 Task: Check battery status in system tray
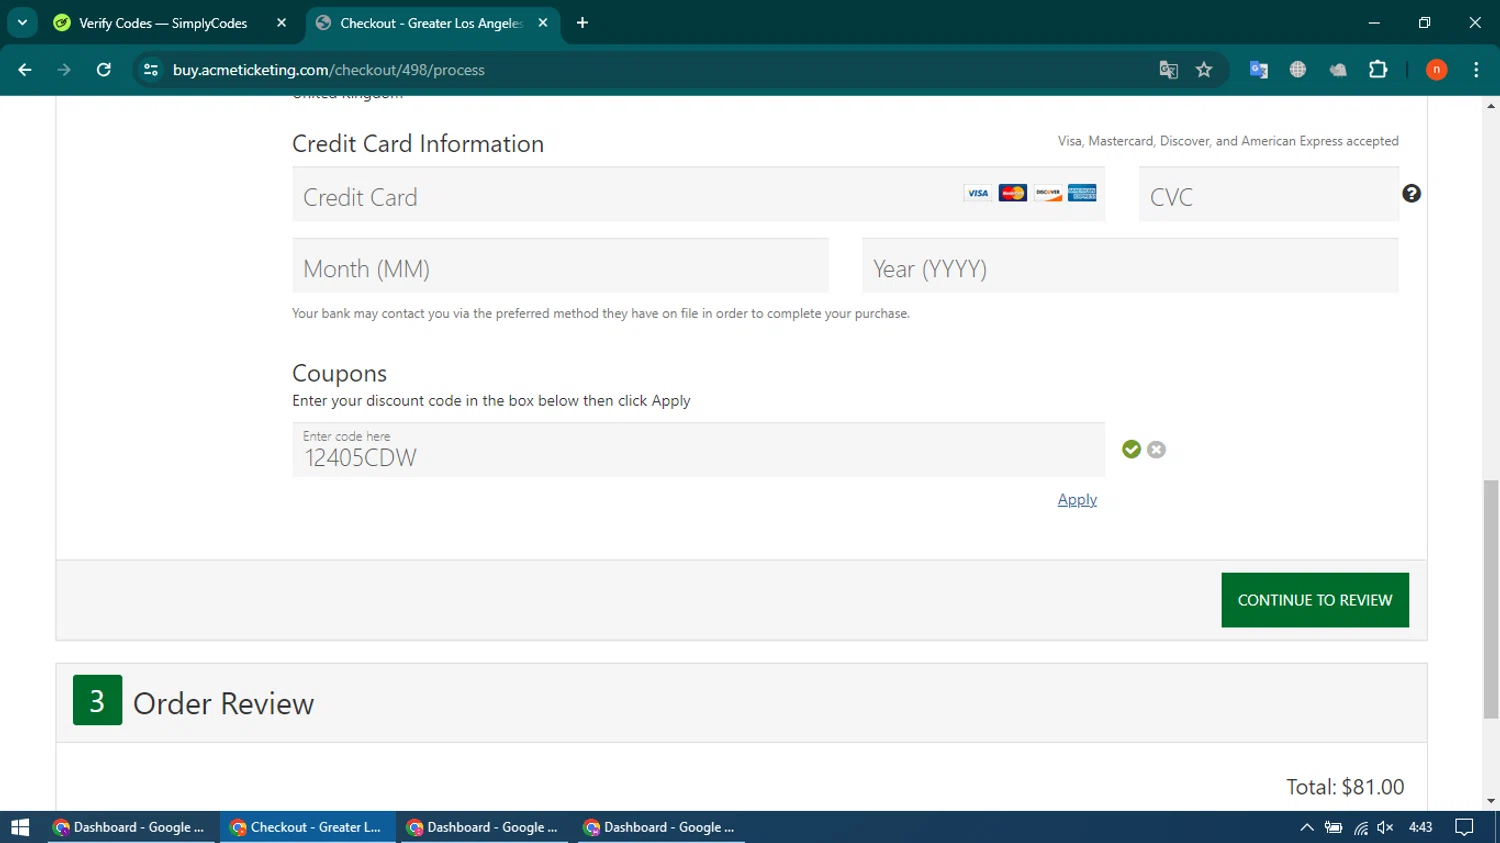(x=1333, y=827)
